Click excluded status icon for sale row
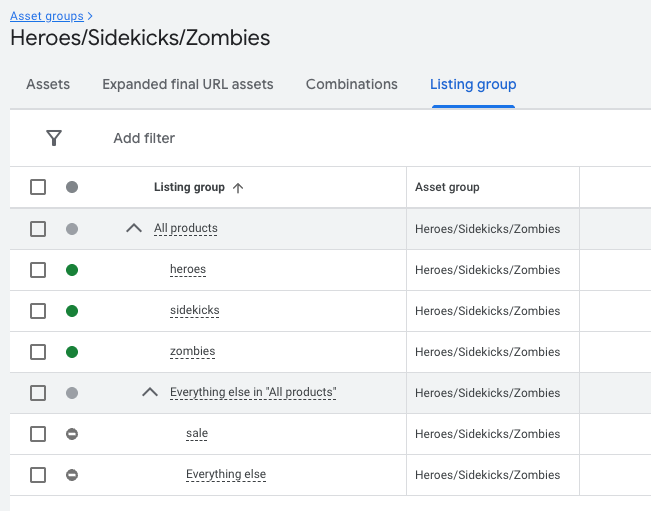This screenshot has width=651, height=511. (x=72, y=434)
